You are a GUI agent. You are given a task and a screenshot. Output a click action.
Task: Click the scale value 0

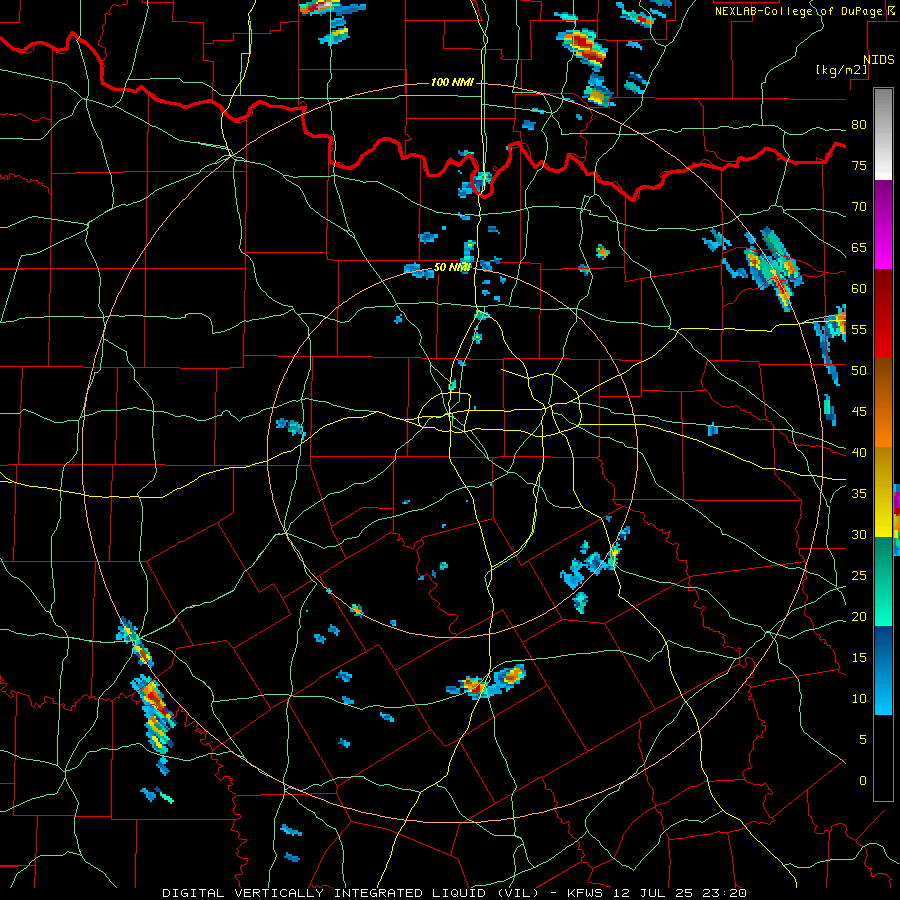tap(863, 781)
